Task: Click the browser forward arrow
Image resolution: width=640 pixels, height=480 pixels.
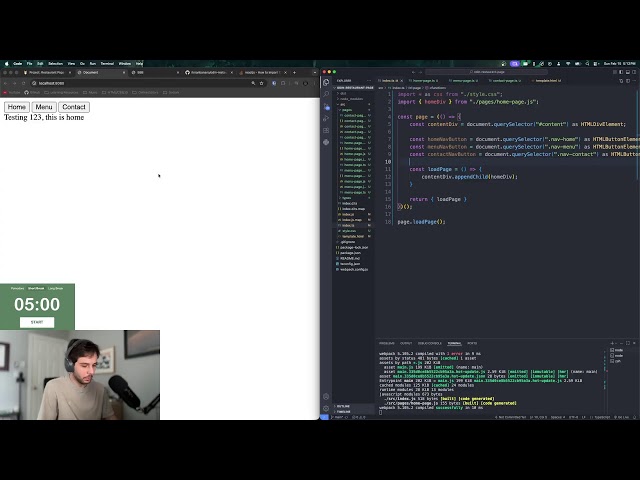Action: click(14, 83)
